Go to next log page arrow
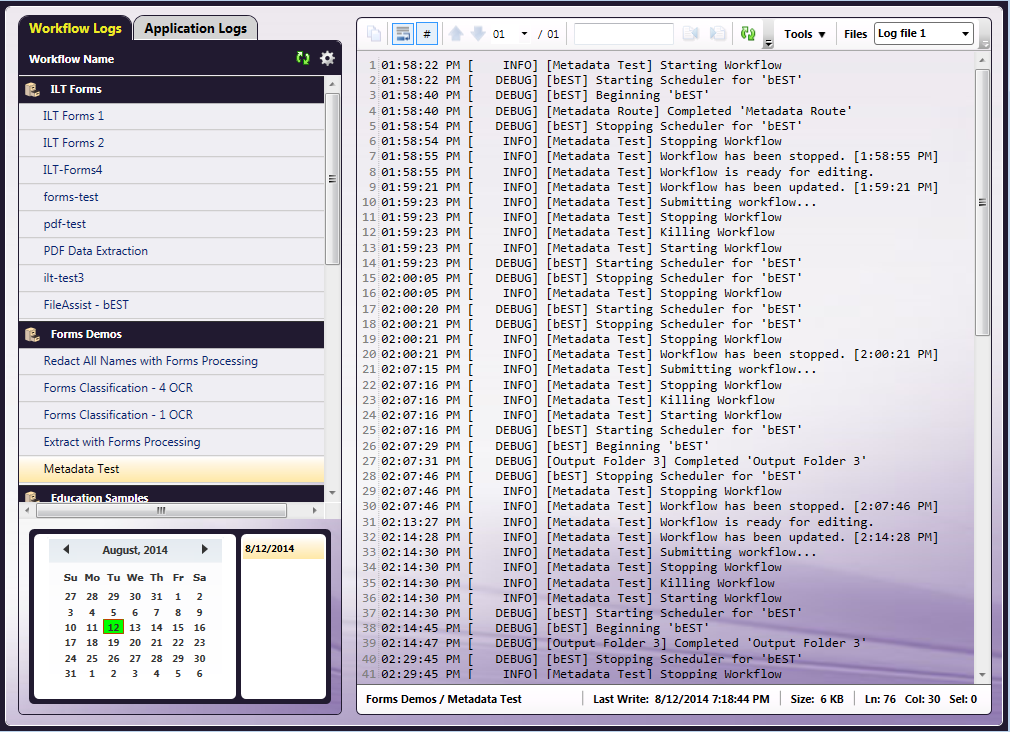The image size is (1010, 732). [x=478, y=33]
